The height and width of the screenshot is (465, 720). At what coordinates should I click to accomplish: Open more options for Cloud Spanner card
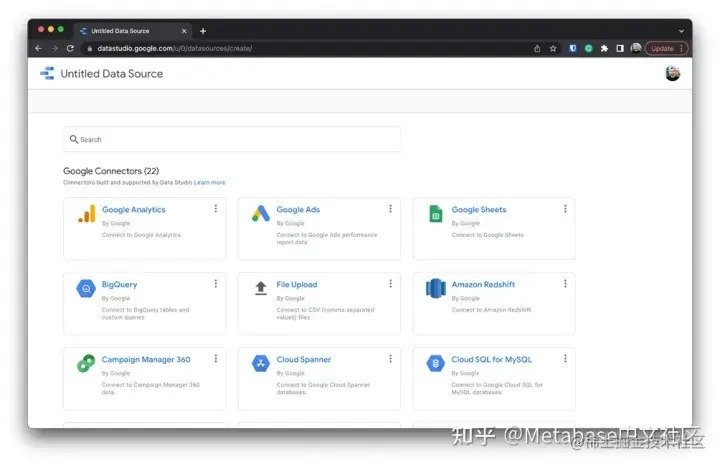click(x=390, y=359)
